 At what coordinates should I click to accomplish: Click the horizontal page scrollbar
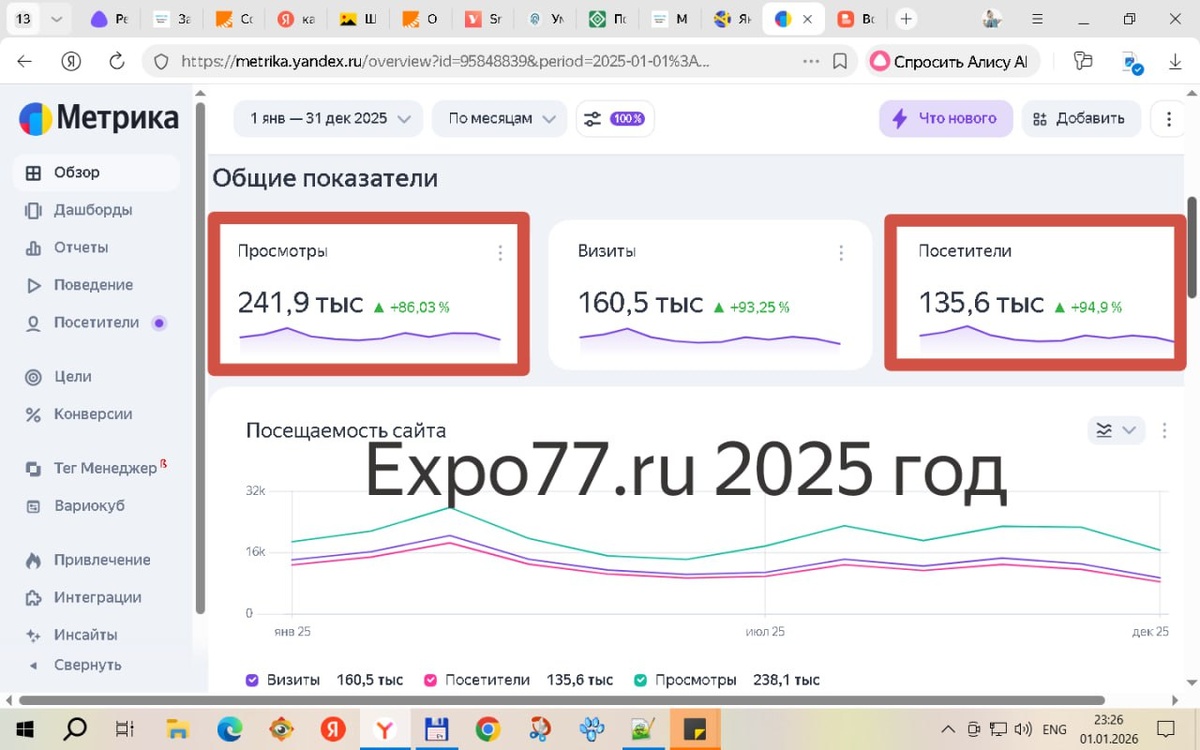(x=562, y=700)
